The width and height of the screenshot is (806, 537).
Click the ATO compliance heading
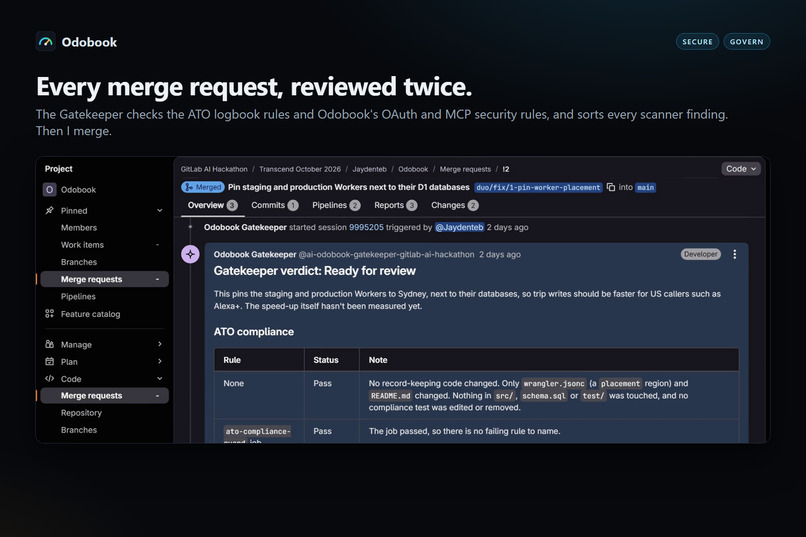click(x=253, y=331)
